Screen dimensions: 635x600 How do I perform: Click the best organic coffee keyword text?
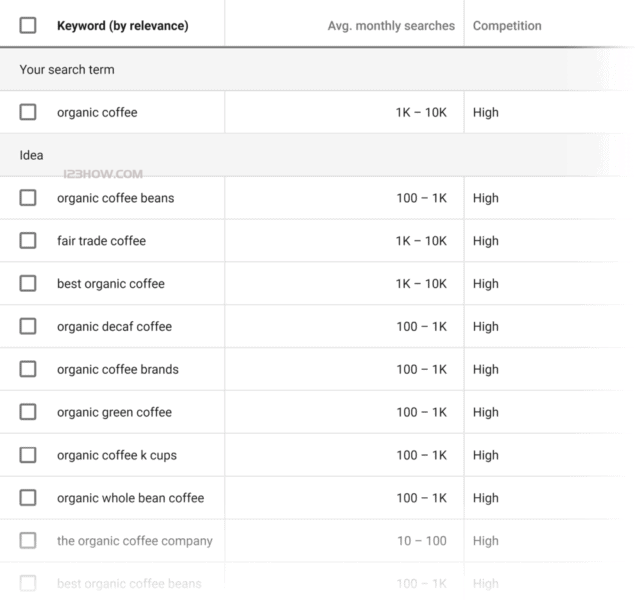click(110, 284)
